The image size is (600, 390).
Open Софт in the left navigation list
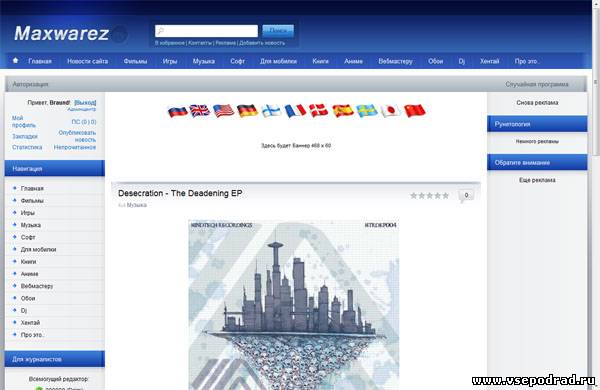(28, 237)
